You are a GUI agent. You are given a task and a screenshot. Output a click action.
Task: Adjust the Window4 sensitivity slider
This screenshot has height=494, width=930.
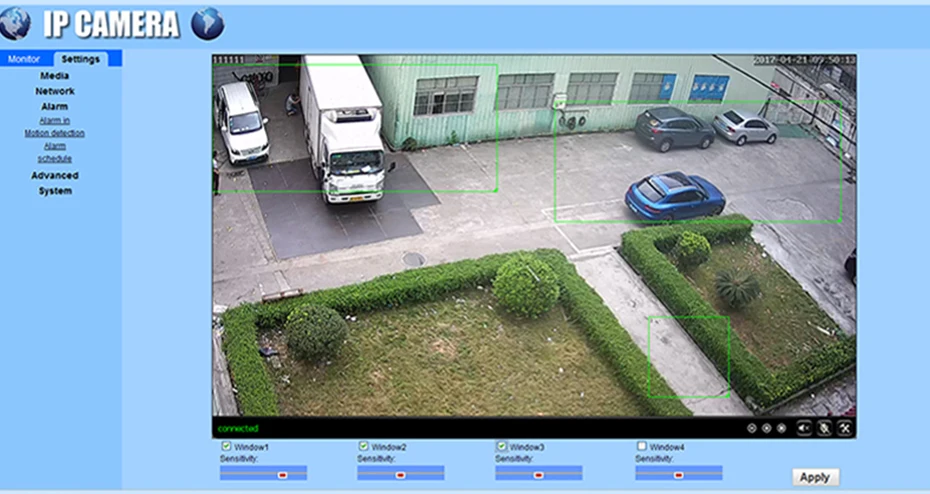click(x=679, y=473)
